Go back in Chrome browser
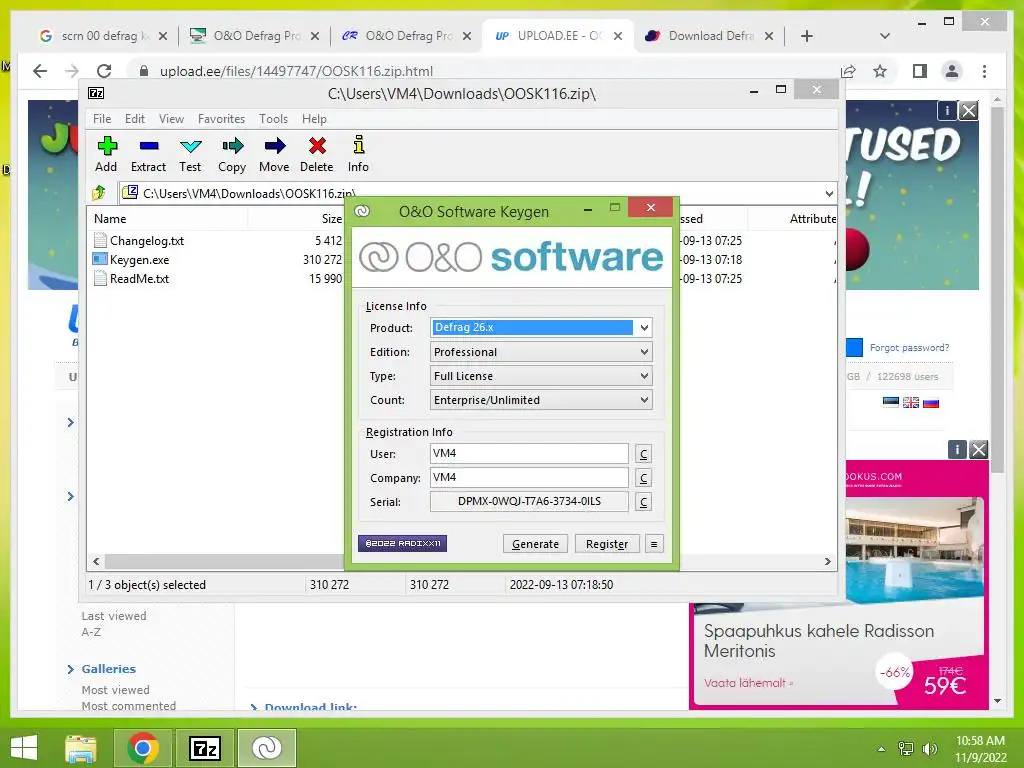 click(x=40, y=71)
